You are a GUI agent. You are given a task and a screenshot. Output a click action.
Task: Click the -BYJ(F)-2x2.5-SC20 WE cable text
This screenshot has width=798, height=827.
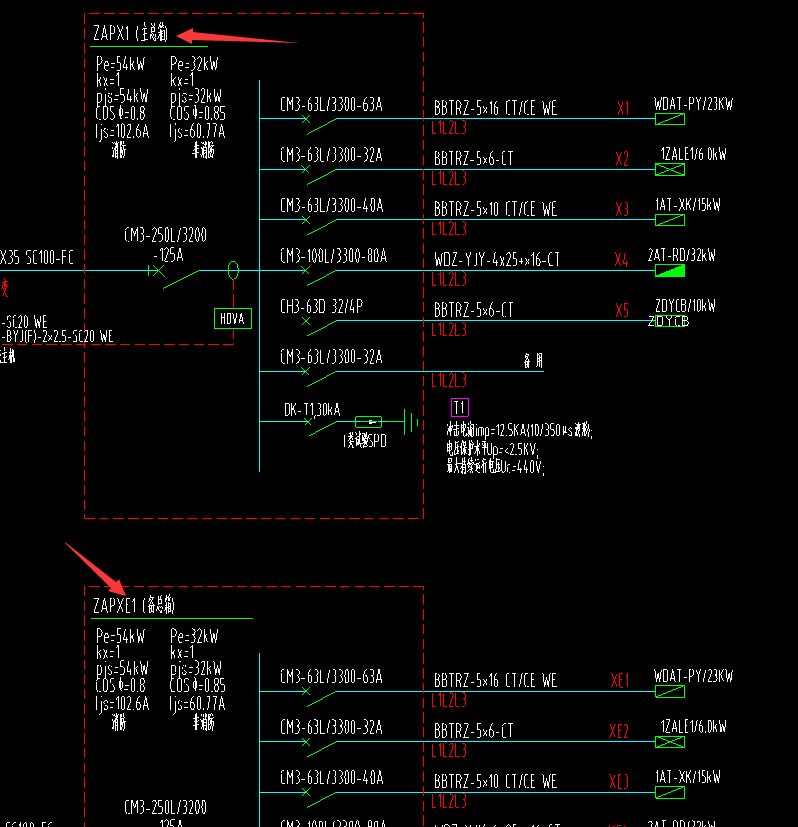click(57, 336)
